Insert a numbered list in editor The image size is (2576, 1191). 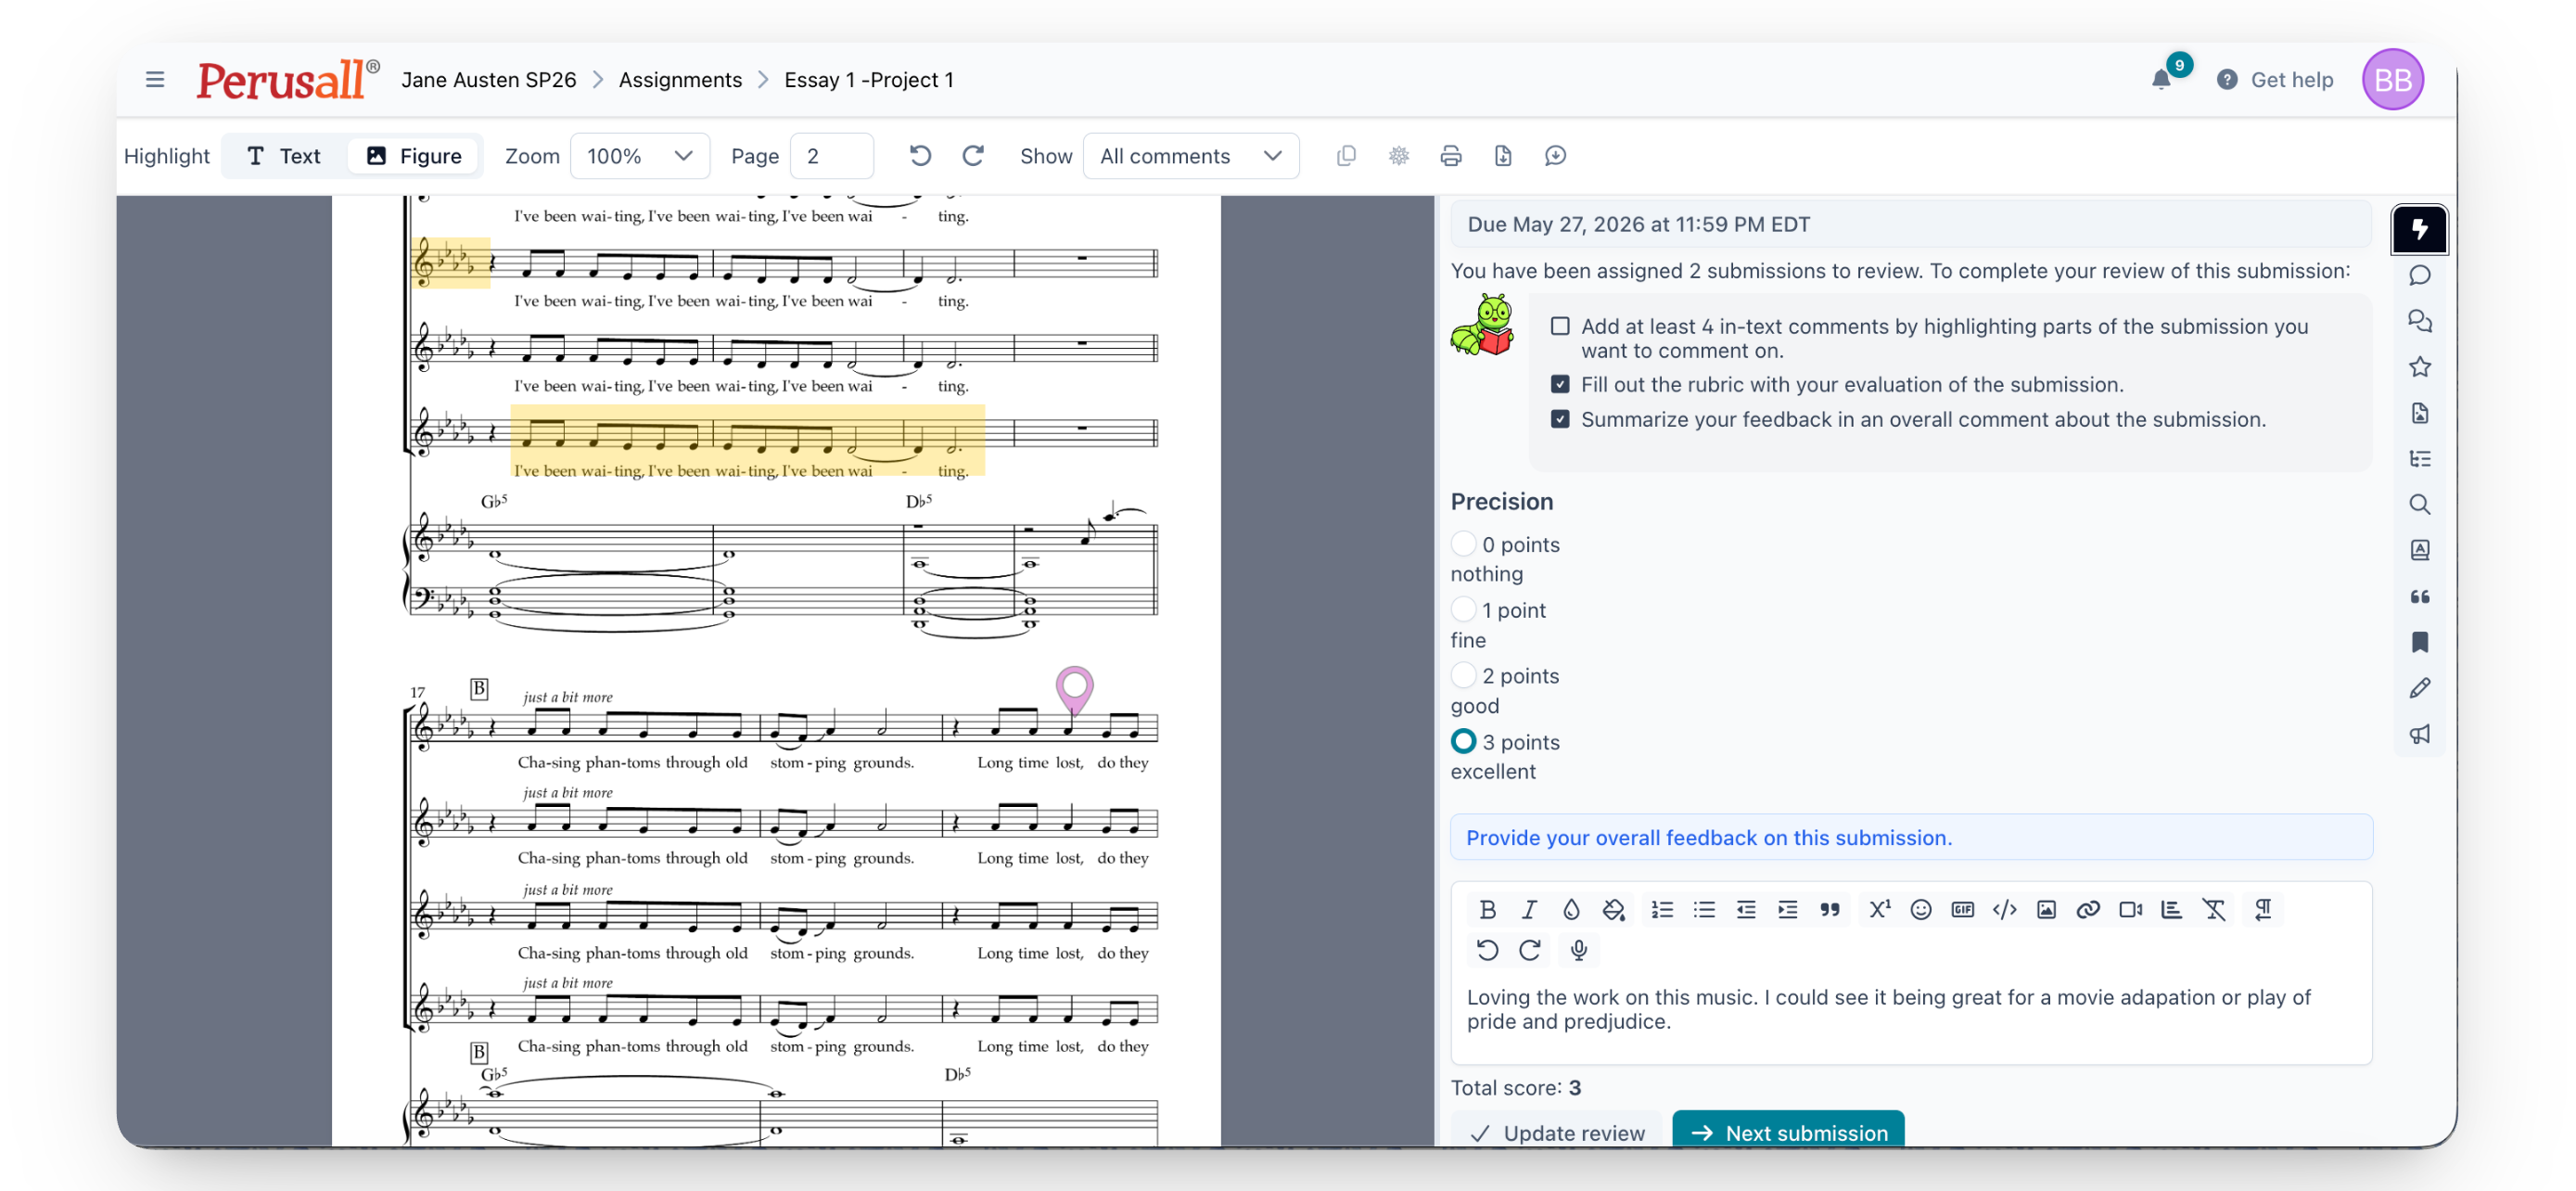pyautogui.click(x=1662, y=909)
